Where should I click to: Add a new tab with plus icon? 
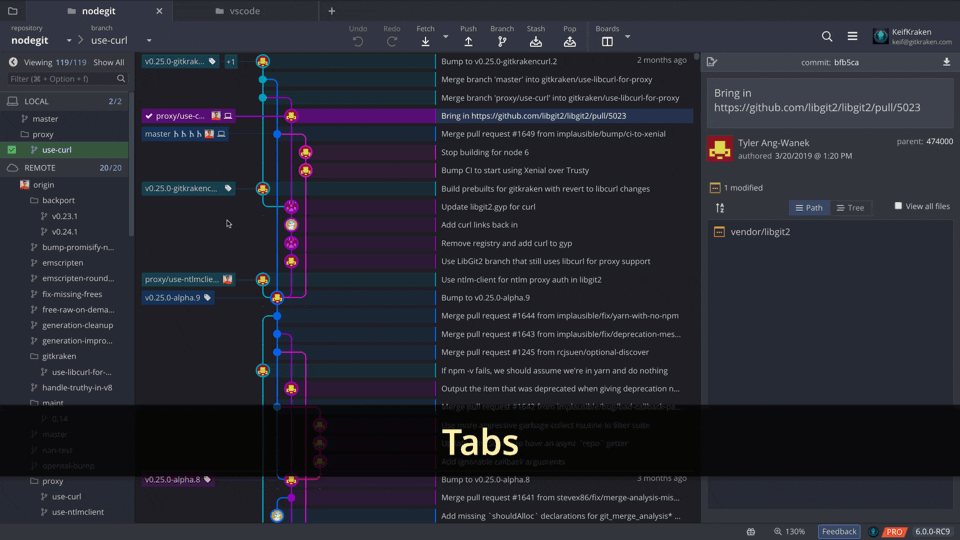point(332,11)
